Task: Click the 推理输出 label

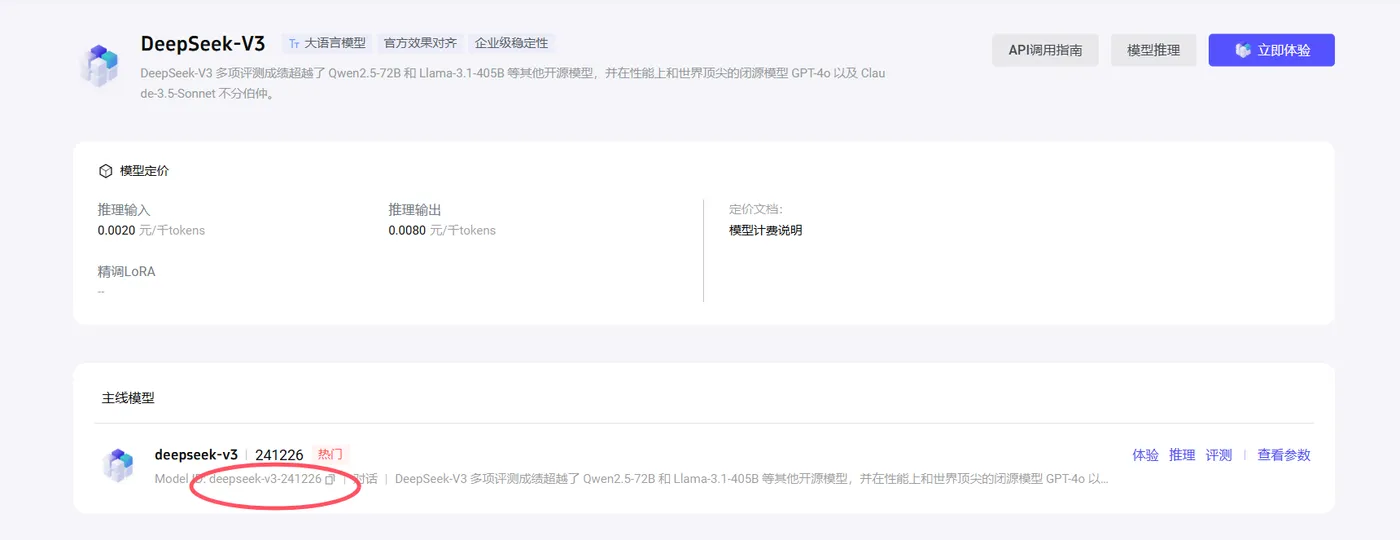Action: click(x=415, y=210)
